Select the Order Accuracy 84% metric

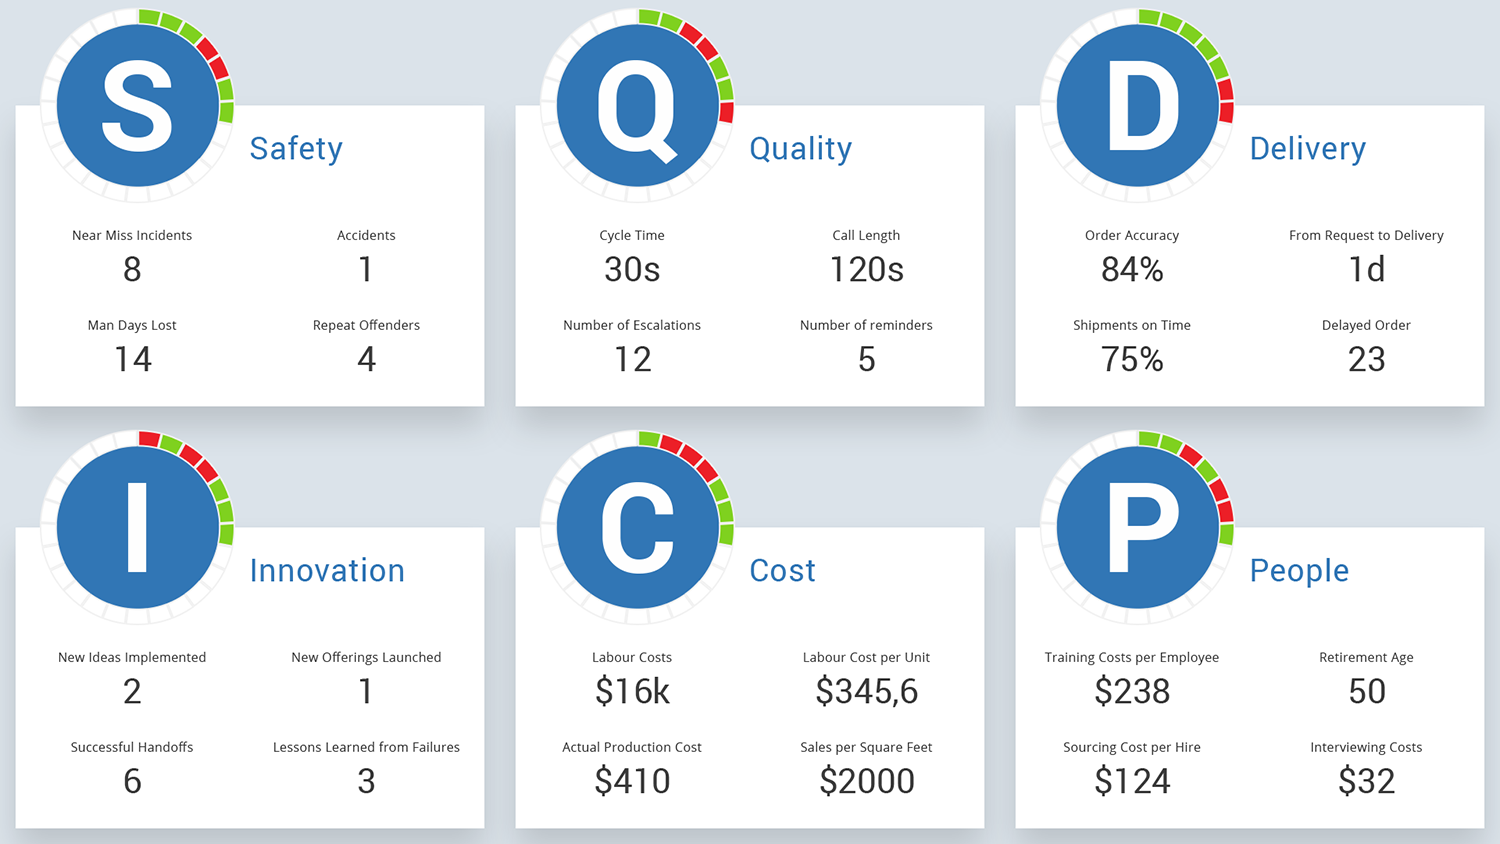(x=1132, y=269)
